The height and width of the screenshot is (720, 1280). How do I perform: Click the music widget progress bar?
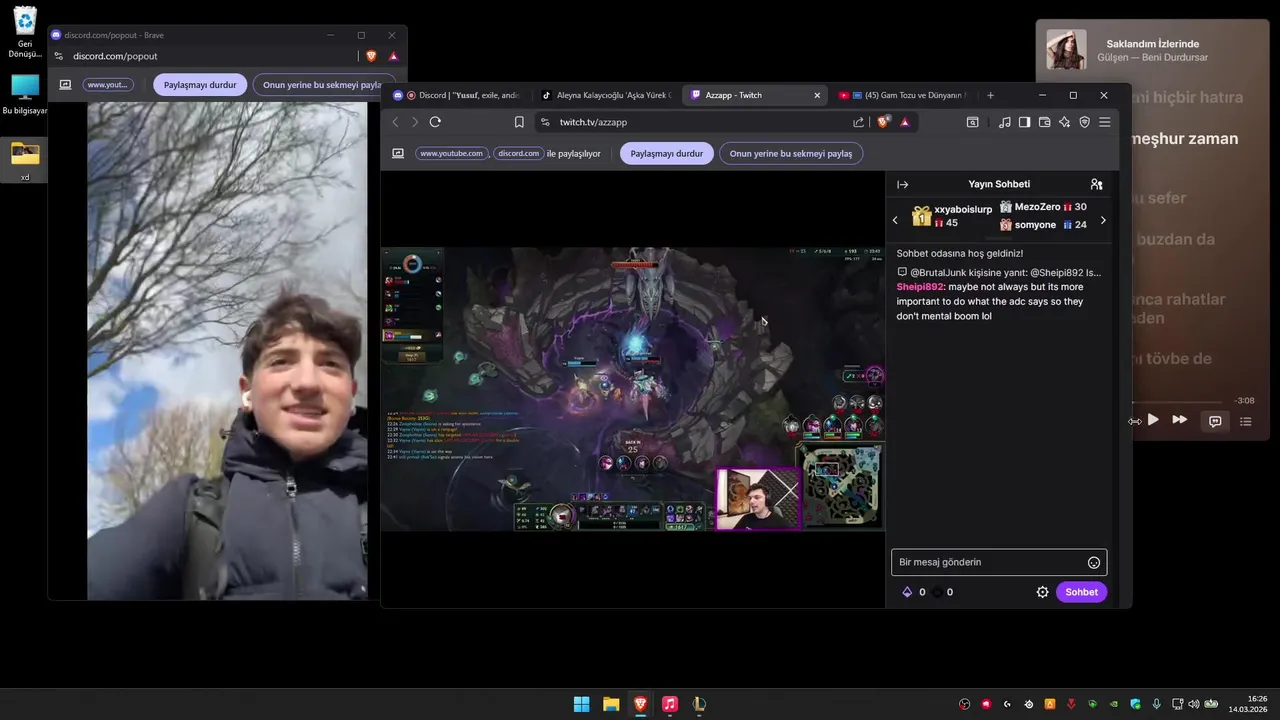(1178, 401)
